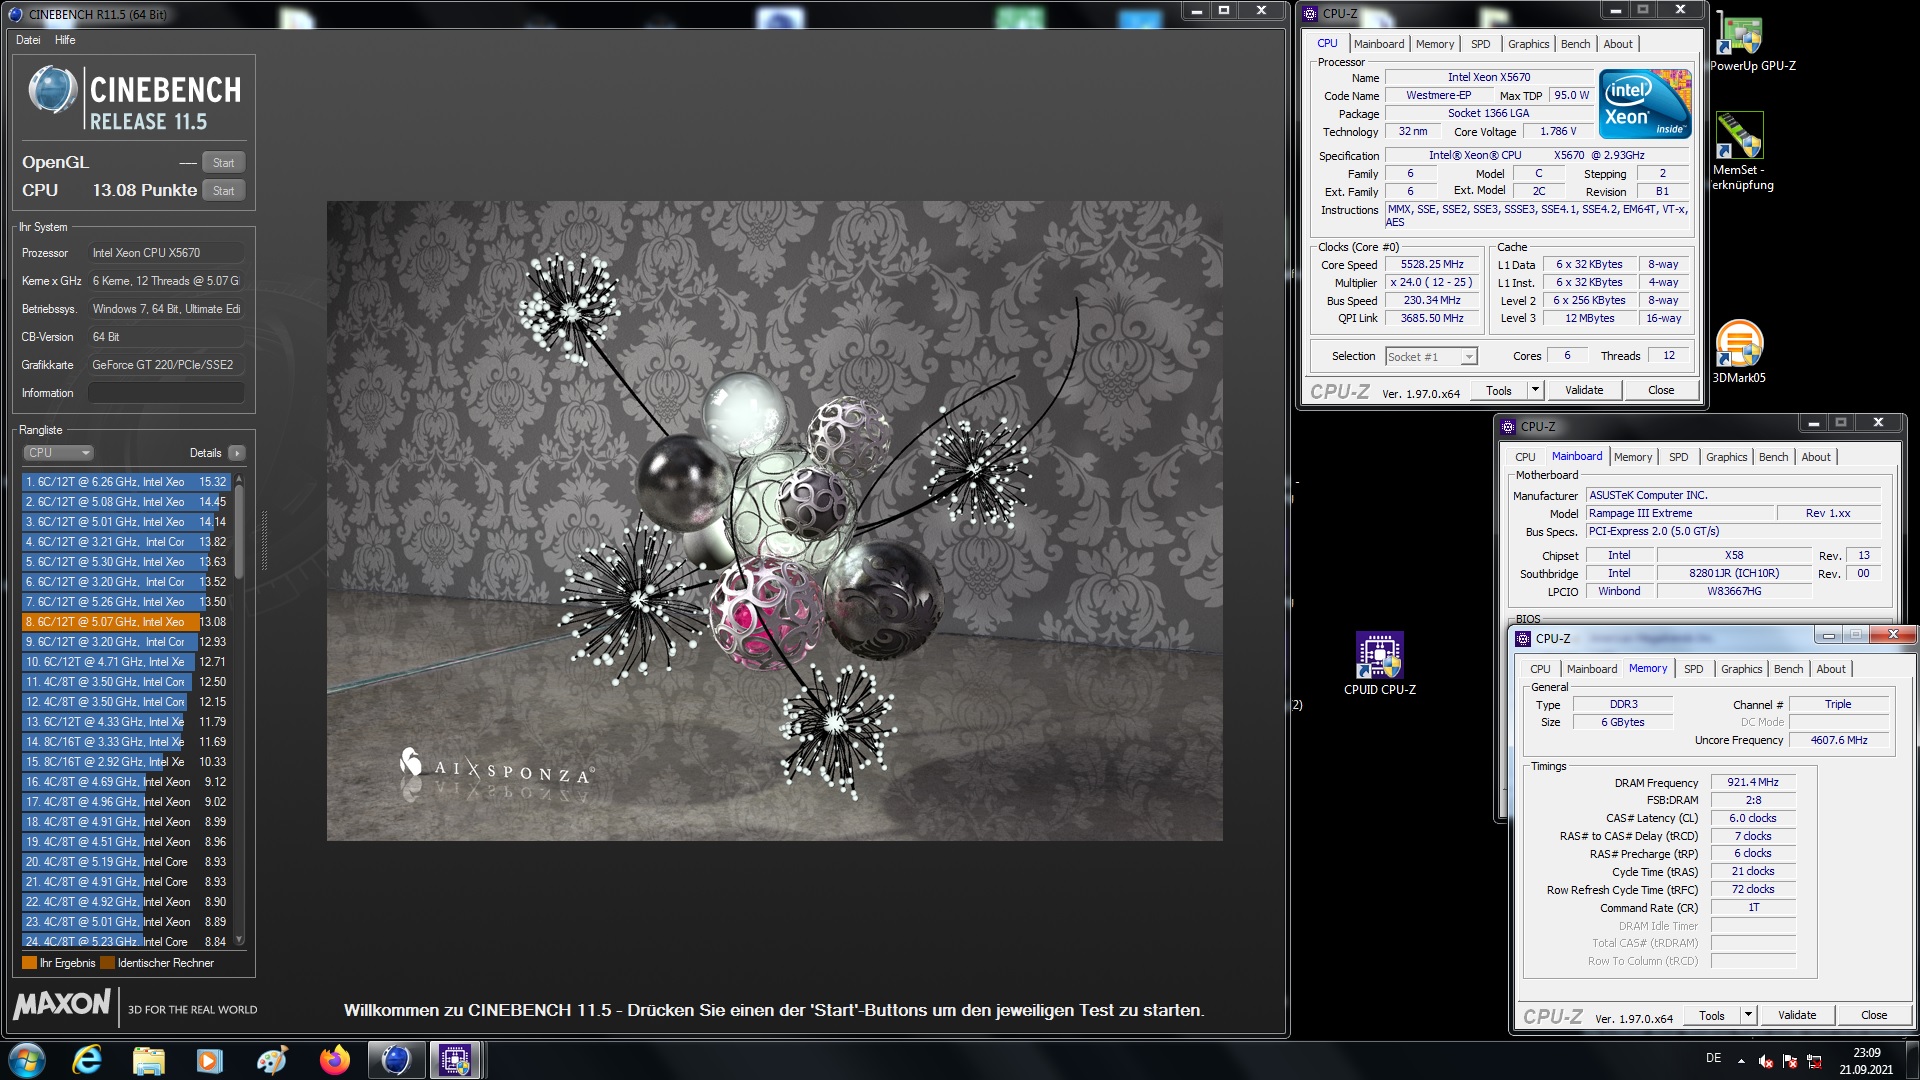
Task: Switch to Cinebench taskbar button
Action: point(396,1060)
